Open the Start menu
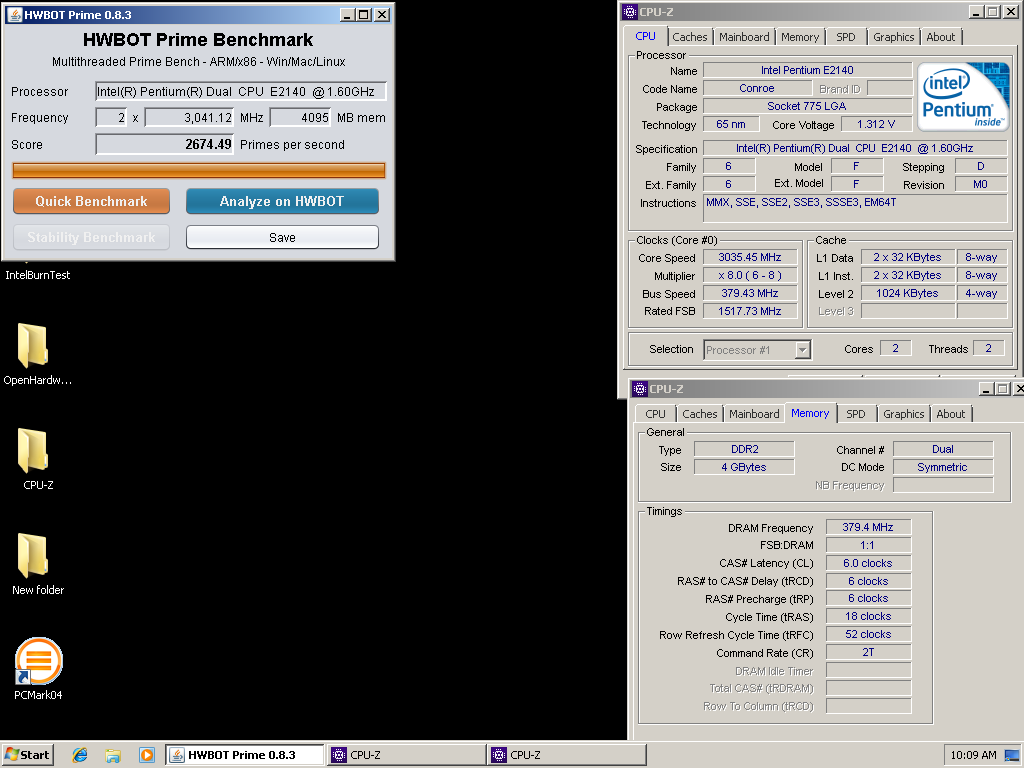The width and height of the screenshot is (1024, 768). click(27, 755)
